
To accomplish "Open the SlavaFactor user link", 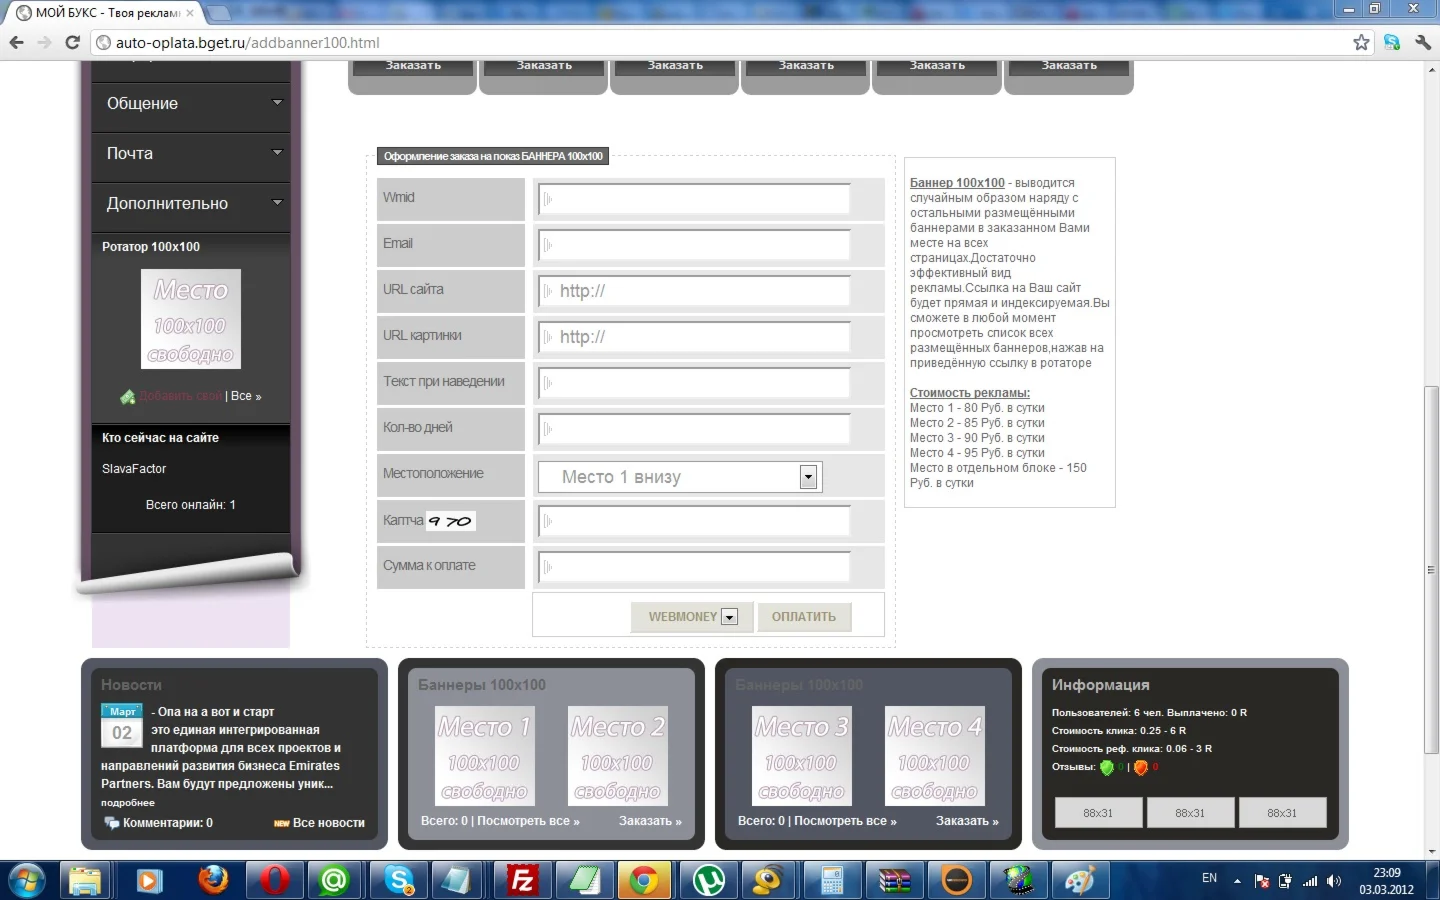I will pyautogui.click(x=134, y=469).
